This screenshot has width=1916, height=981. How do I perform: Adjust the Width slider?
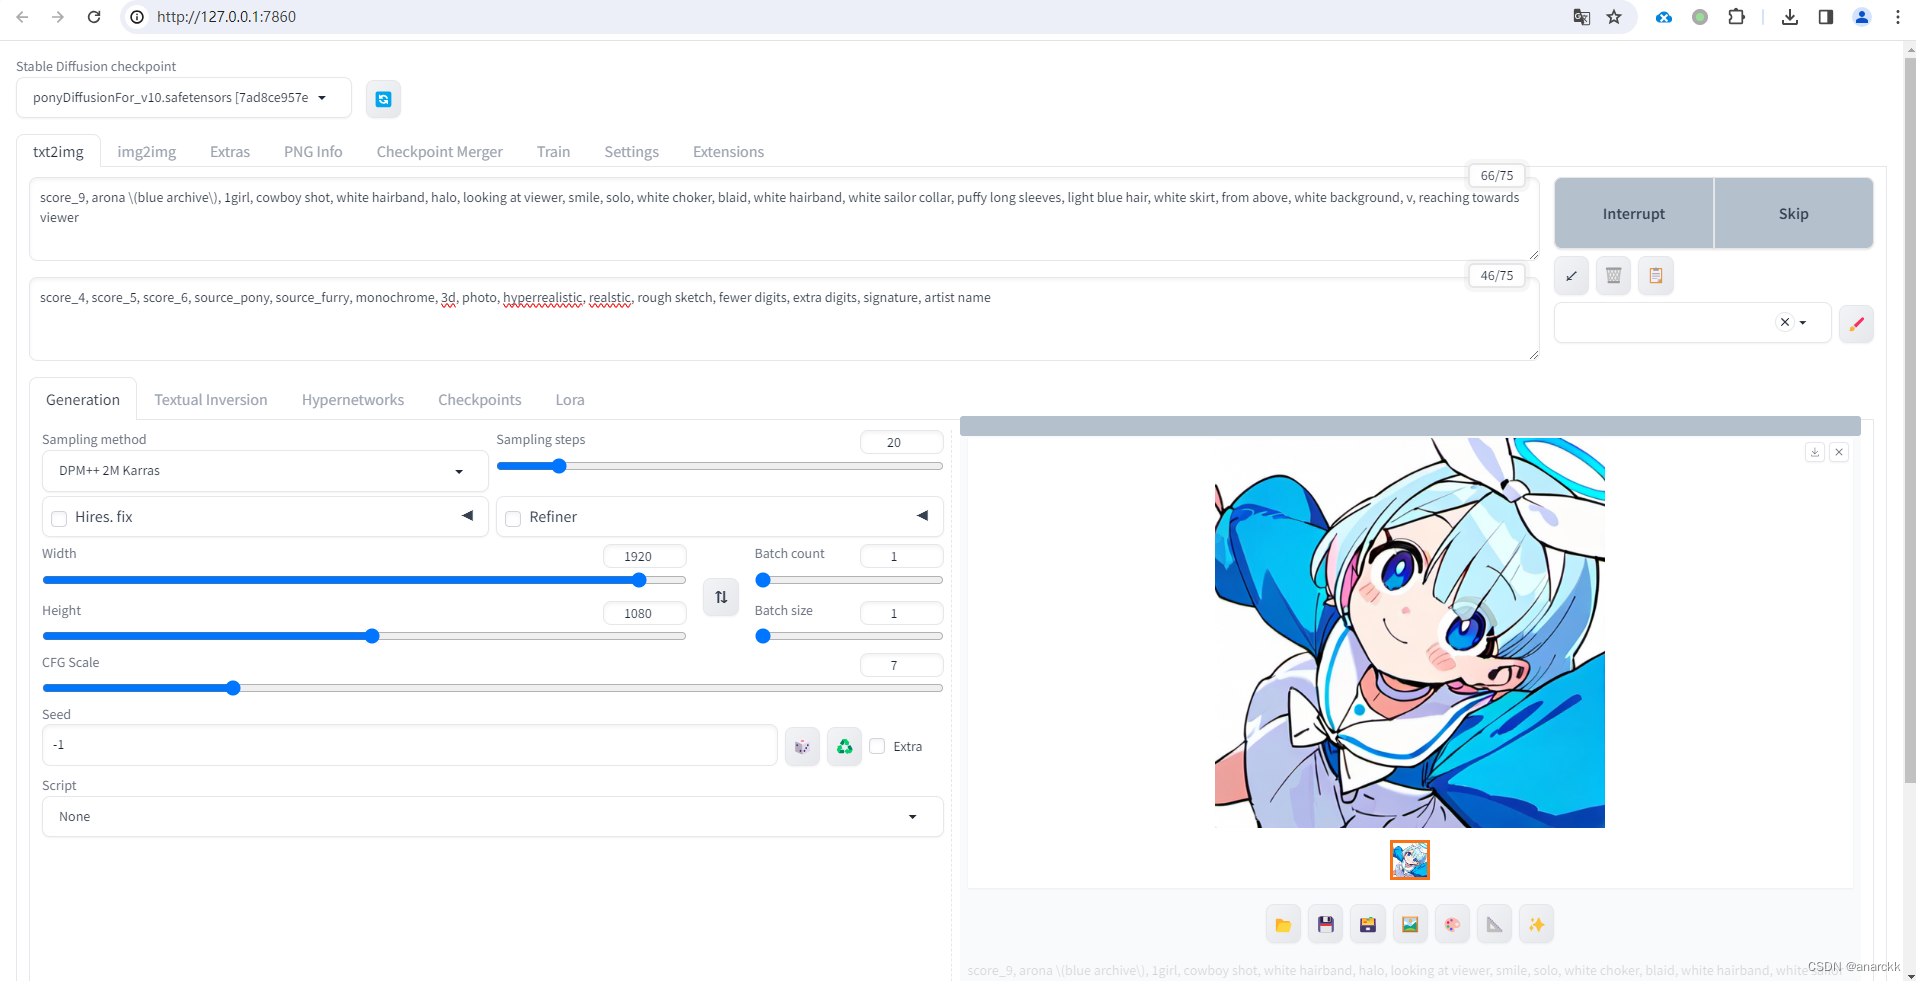click(x=364, y=580)
